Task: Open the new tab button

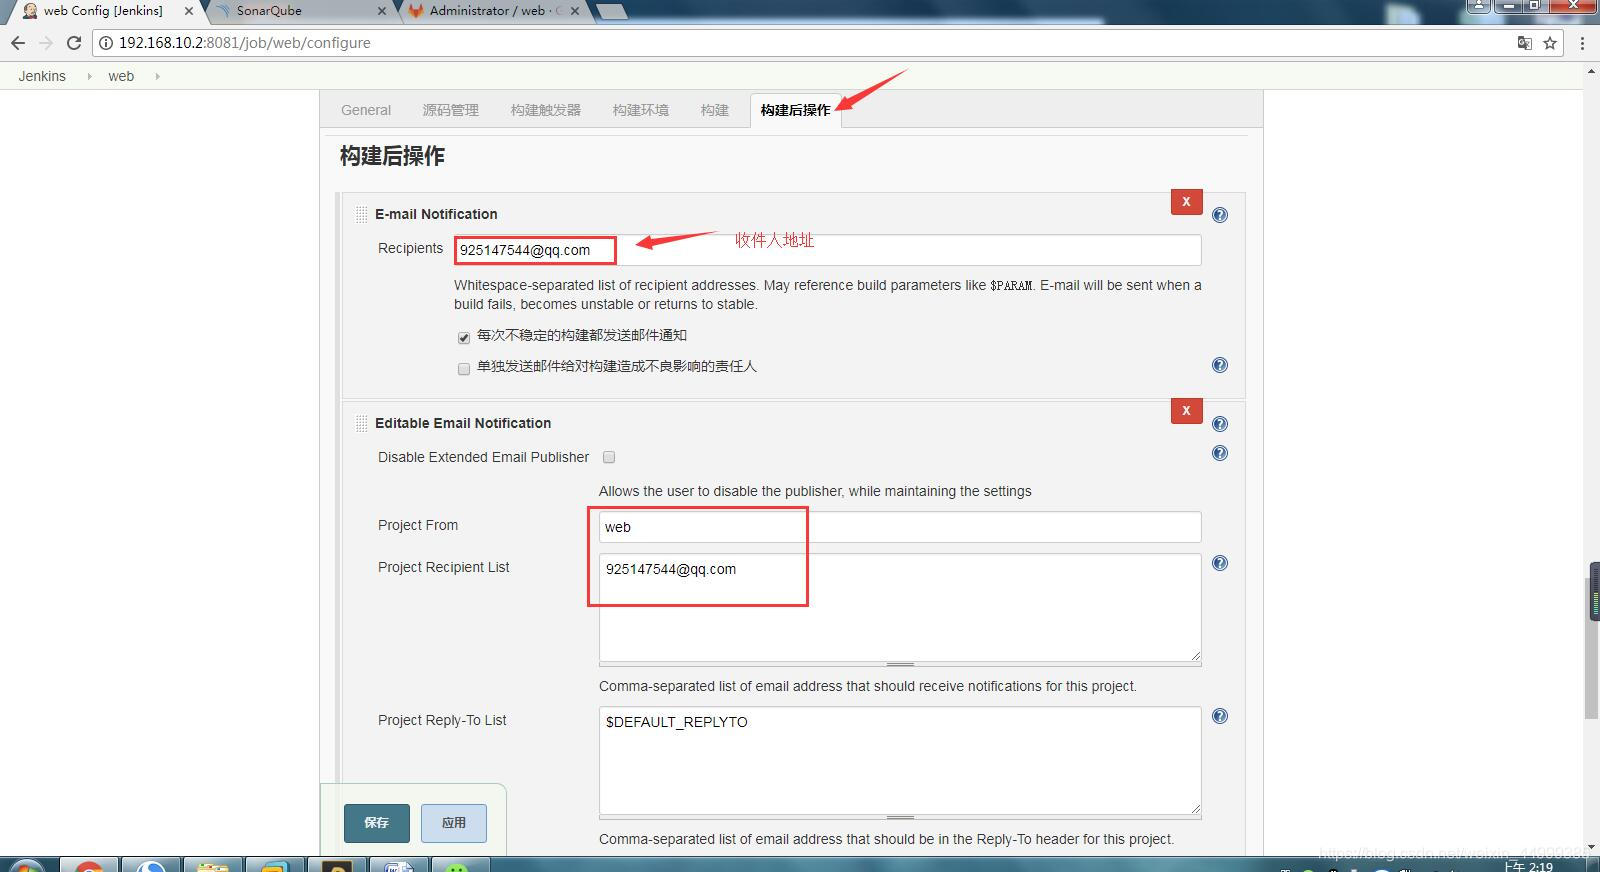Action: click(610, 12)
